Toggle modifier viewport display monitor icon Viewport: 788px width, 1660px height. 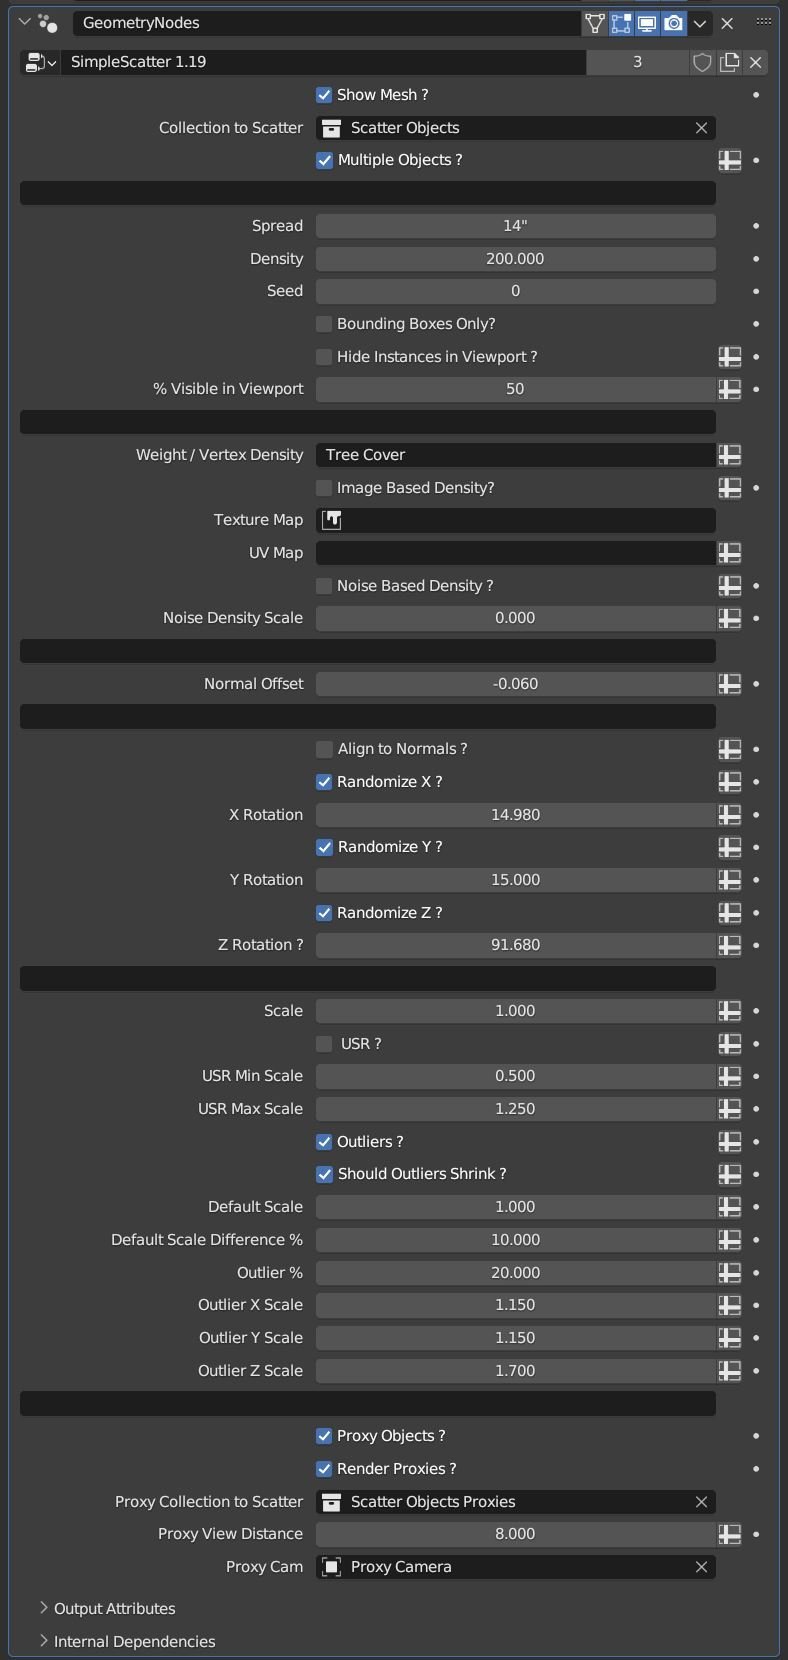tap(647, 22)
